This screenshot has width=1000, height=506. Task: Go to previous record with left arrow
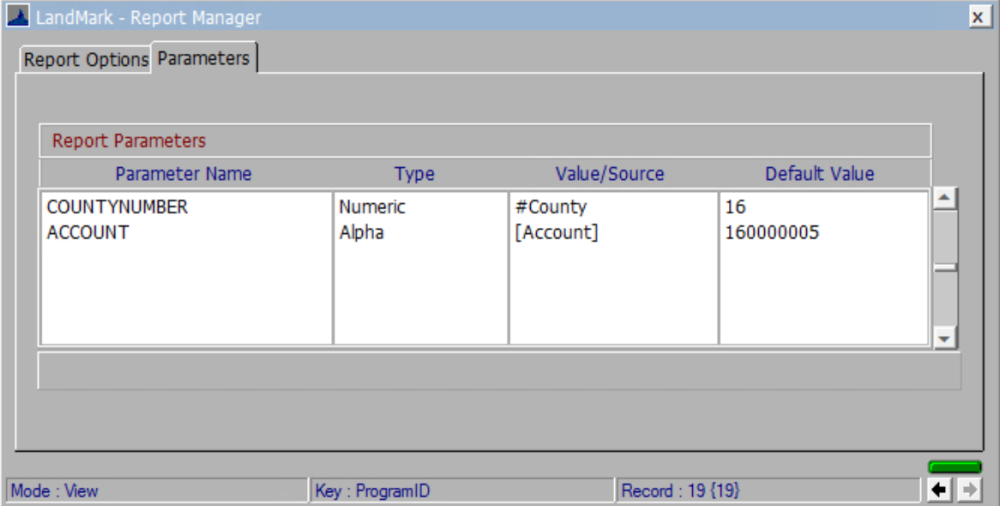[x=939, y=490]
